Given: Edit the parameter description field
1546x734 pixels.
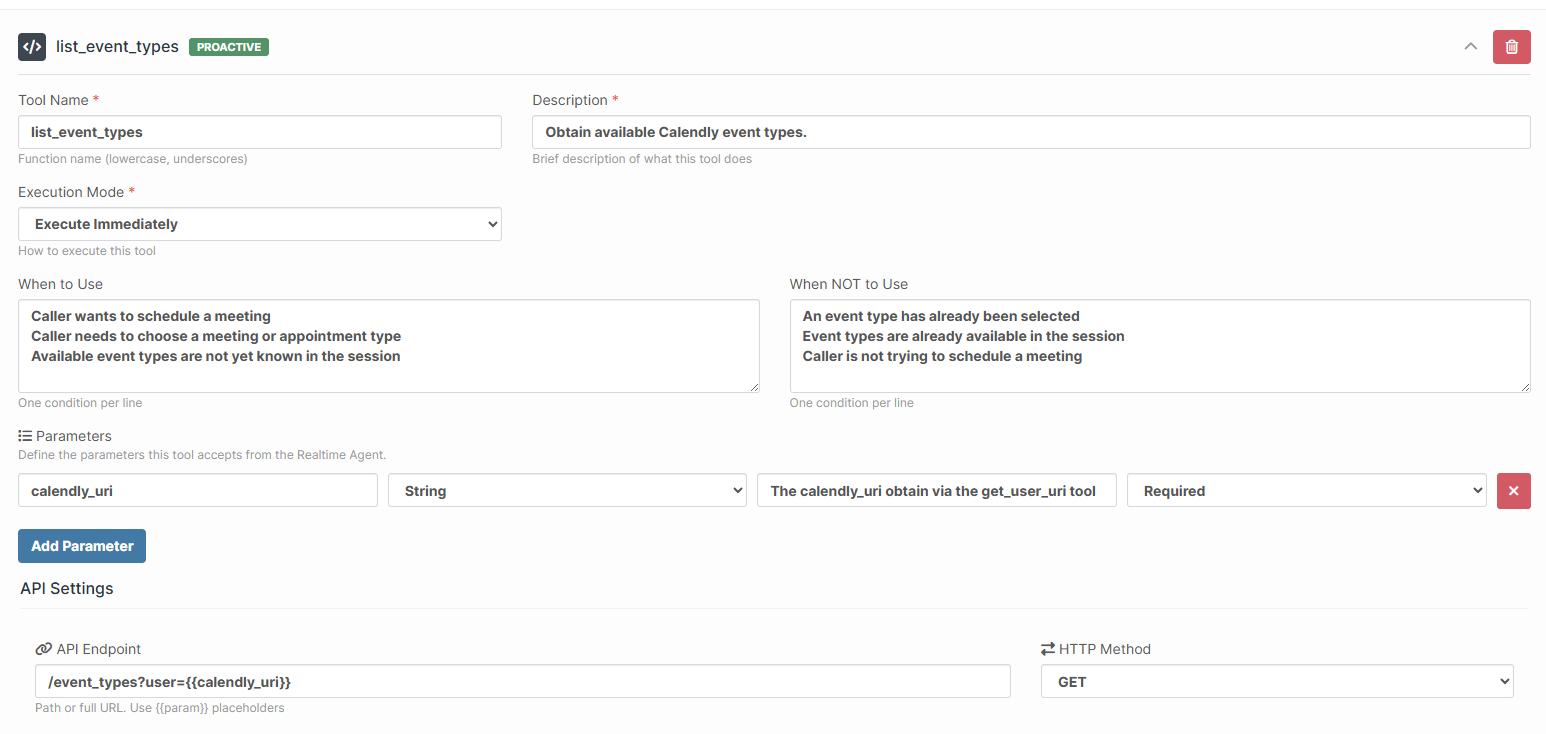Looking at the screenshot, I should click(x=936, y=491).
